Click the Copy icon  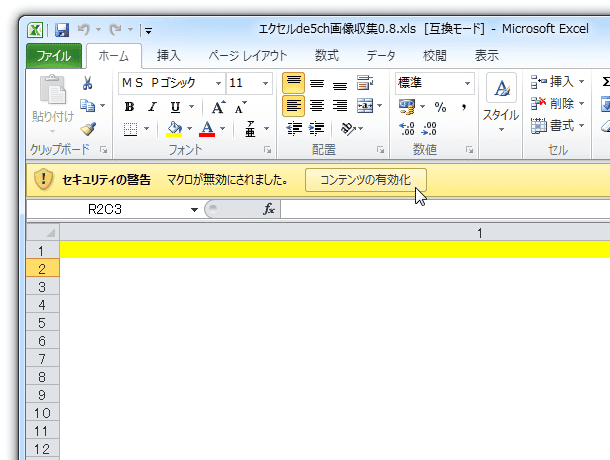coord(88,105)
